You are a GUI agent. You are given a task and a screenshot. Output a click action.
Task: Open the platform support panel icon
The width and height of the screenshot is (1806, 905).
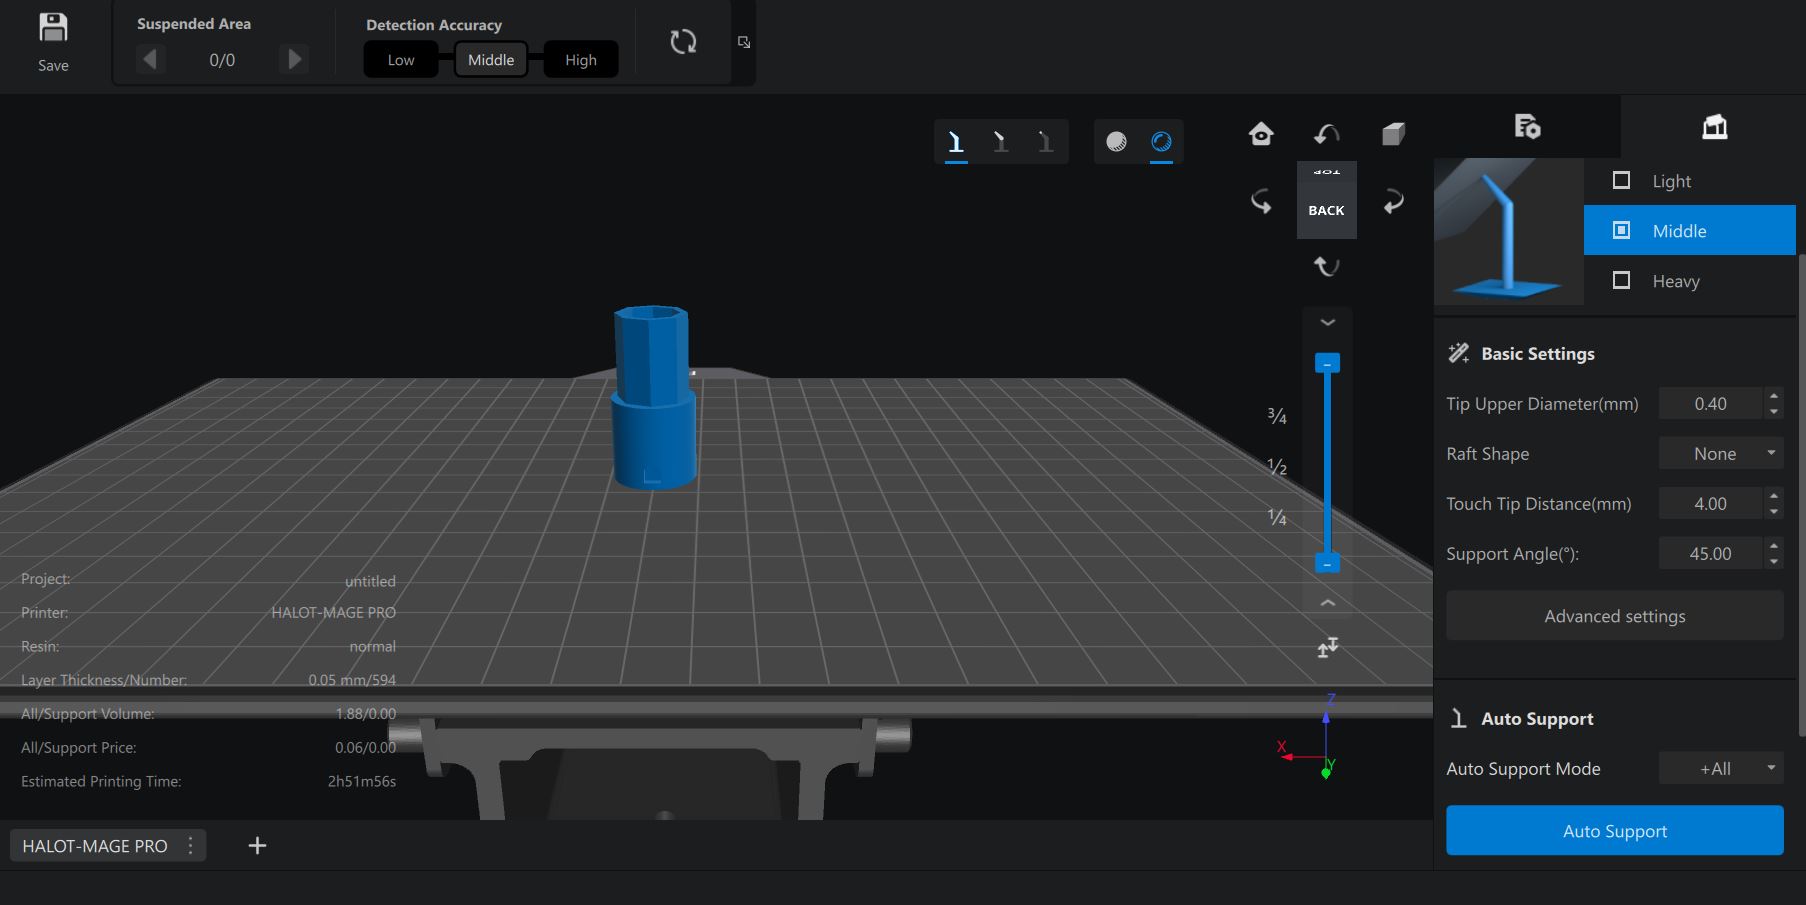coord(1716,127)
